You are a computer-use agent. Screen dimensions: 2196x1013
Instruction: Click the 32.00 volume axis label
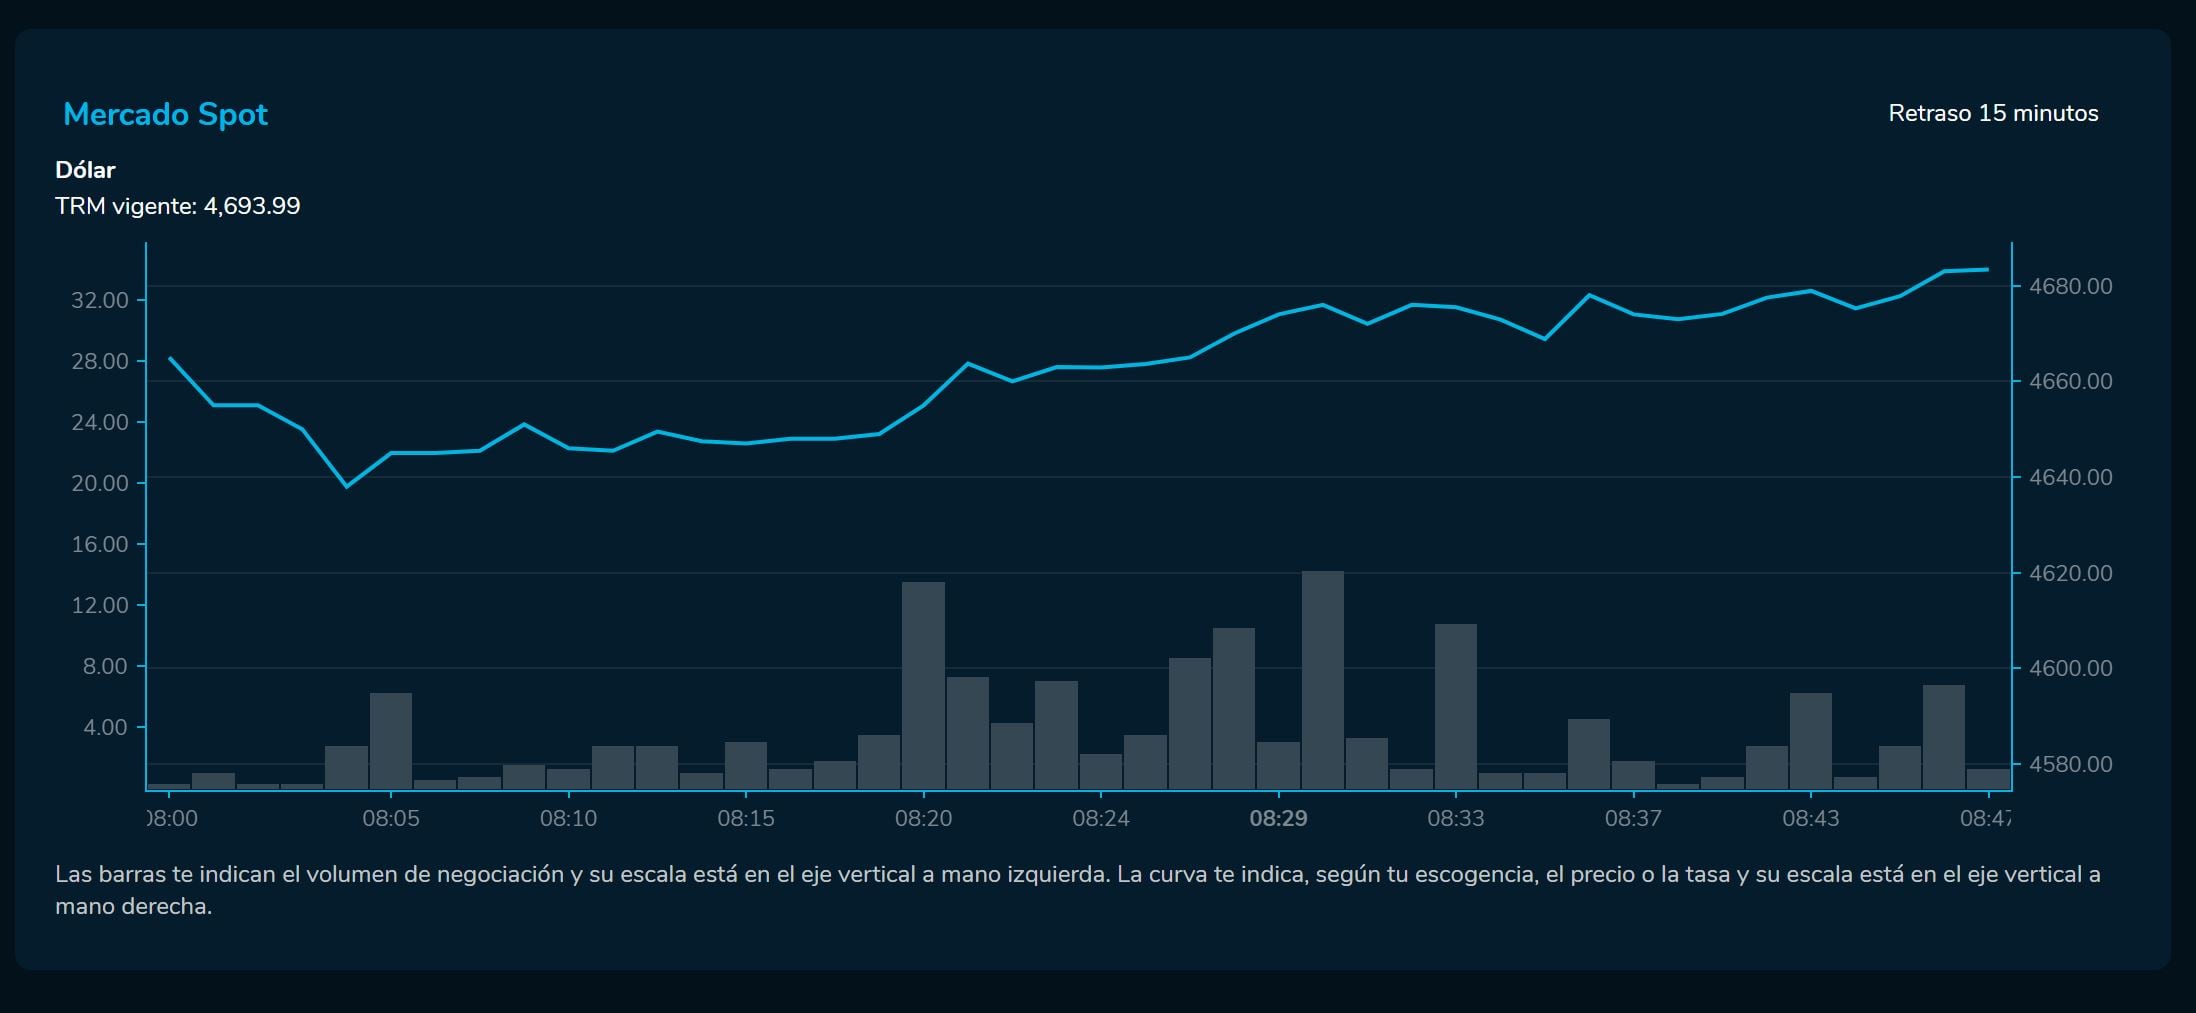coord(100,300)
